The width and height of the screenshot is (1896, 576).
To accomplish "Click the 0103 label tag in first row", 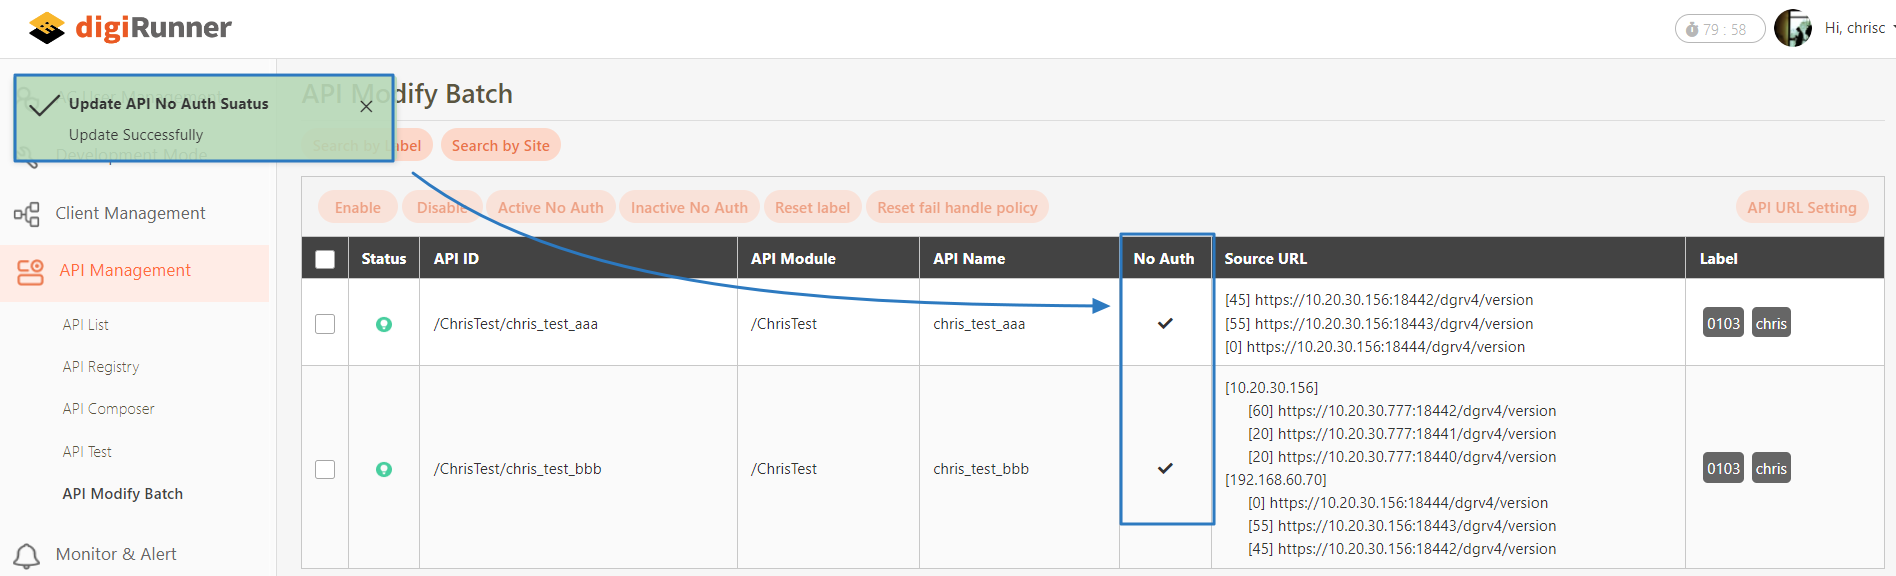I will pyautogui.click(x=1723, y=324).
